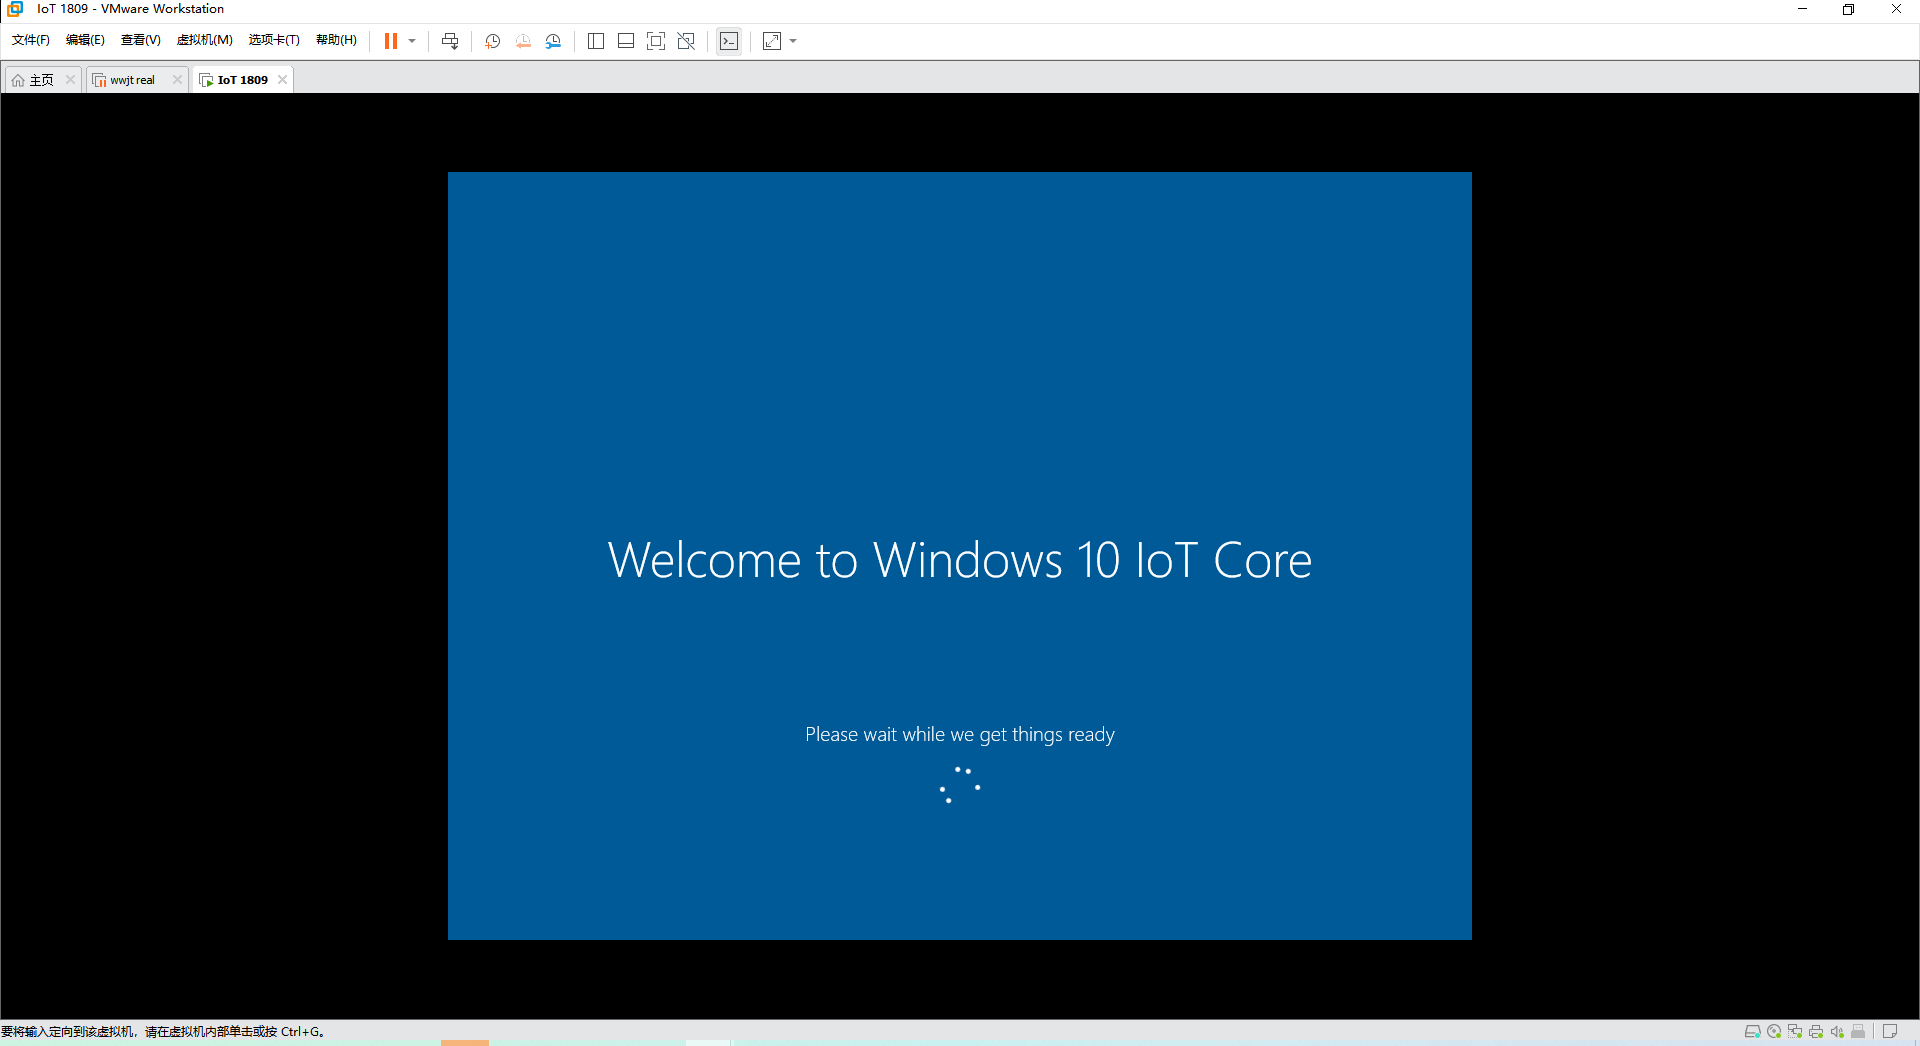Send Ctrl+Alt+Del to the virtual machine
The width and height of the screenshot is (1920, 1046).
450,41
